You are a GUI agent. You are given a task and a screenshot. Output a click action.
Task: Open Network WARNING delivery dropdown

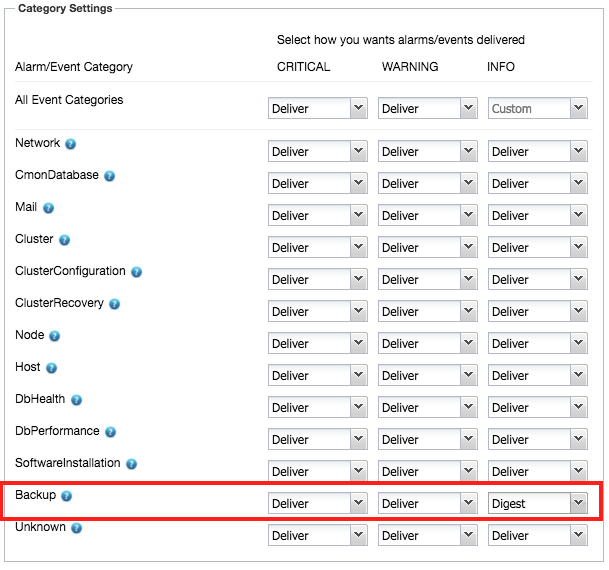pyautogui.click(x=428, y=151)
